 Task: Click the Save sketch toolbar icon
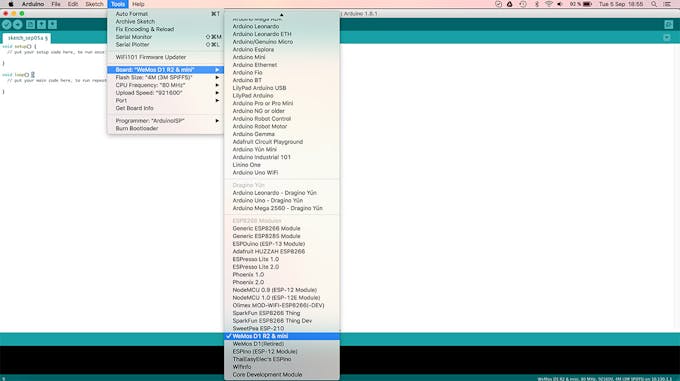pyautogui.click(x=52, y=25)
